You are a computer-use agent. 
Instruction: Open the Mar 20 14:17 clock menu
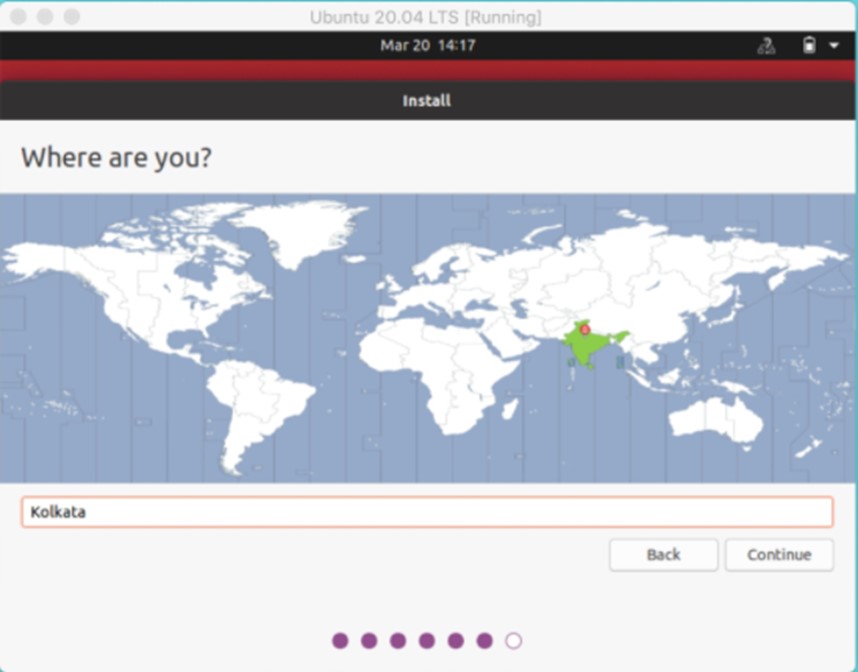pyautogui.click(x=428, y=45)
